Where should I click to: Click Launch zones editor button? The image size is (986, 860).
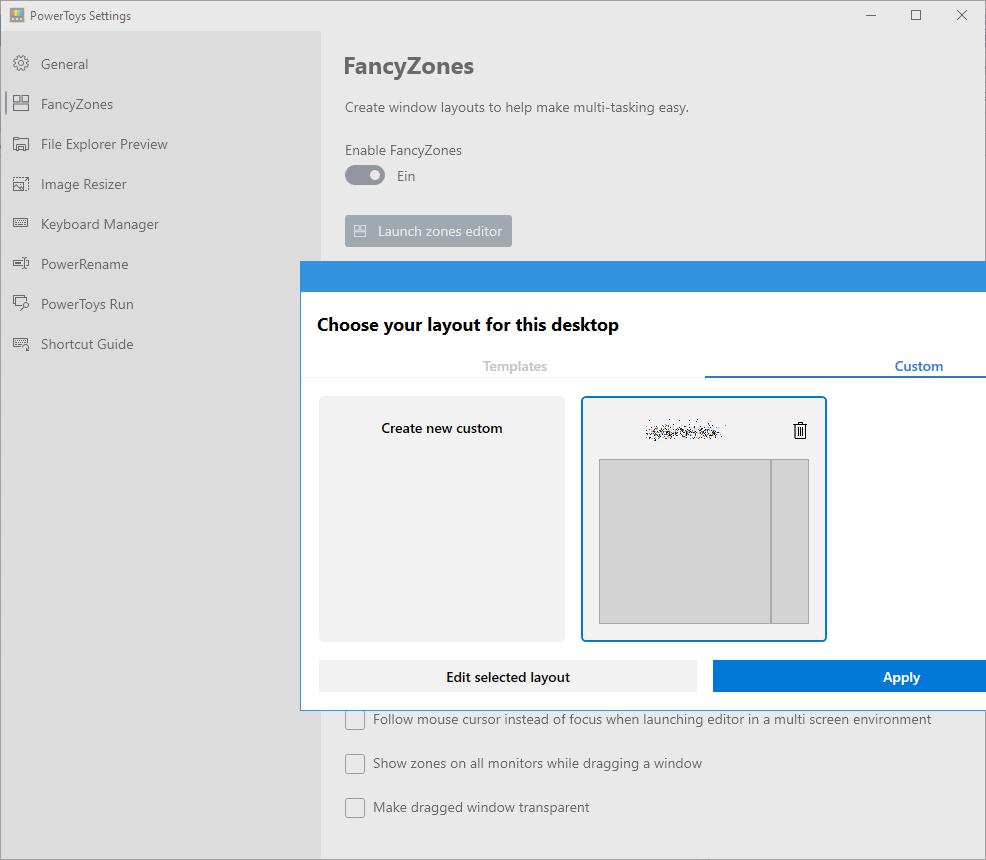pyautogui.click(x=428, y=231)
